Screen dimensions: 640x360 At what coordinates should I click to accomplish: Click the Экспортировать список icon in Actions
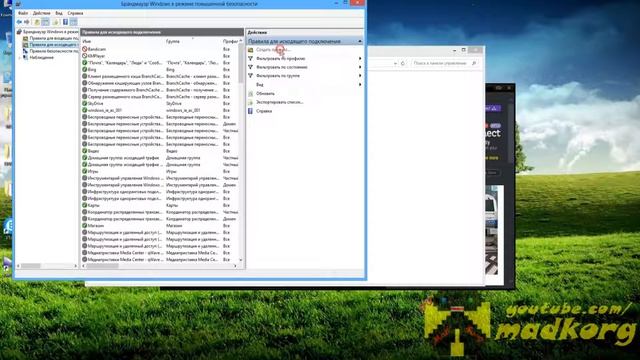click(251, 102)
